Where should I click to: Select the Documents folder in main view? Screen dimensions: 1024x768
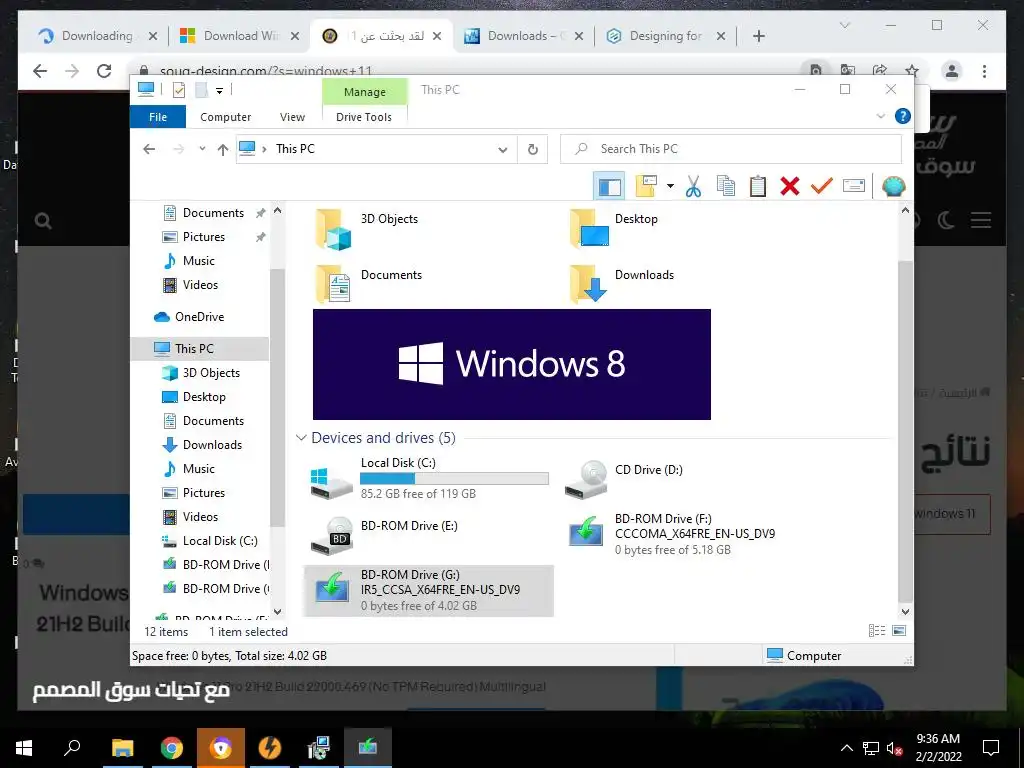368,283
